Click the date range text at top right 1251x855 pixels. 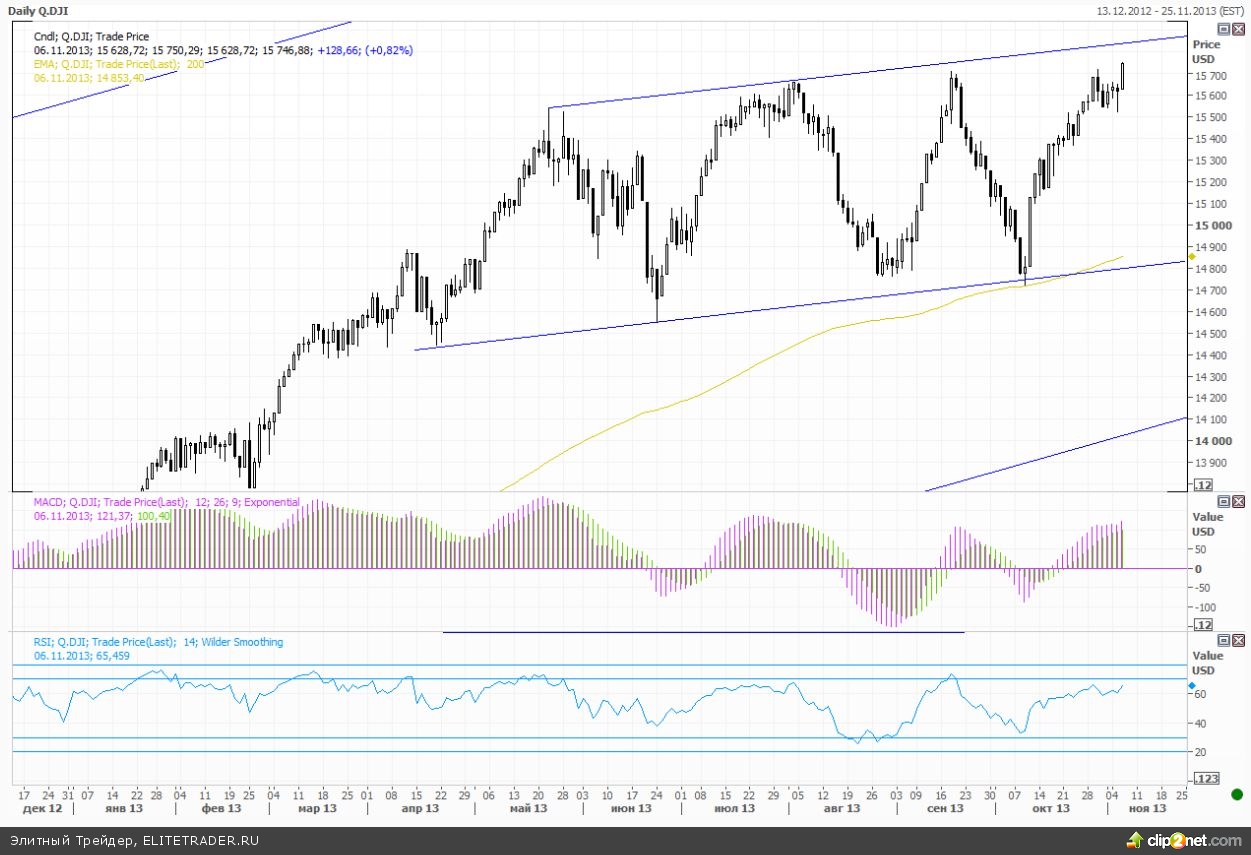(1170, 11)
